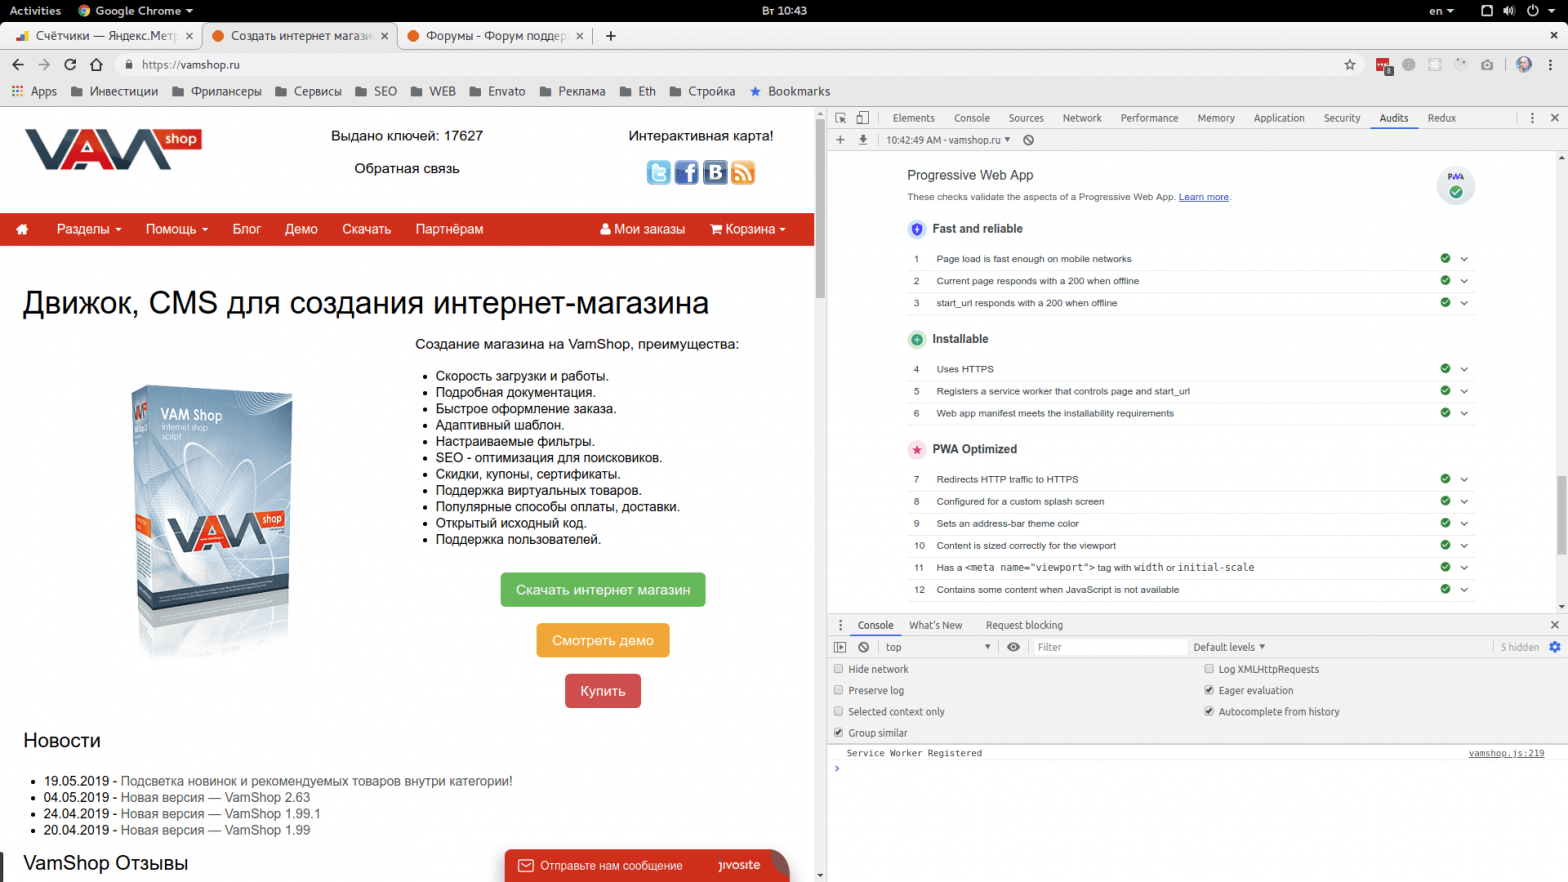The width and height of the screenshot is (1568, 882).
Task: Open the Помощь dropdown menu
Action: (177, 229)
